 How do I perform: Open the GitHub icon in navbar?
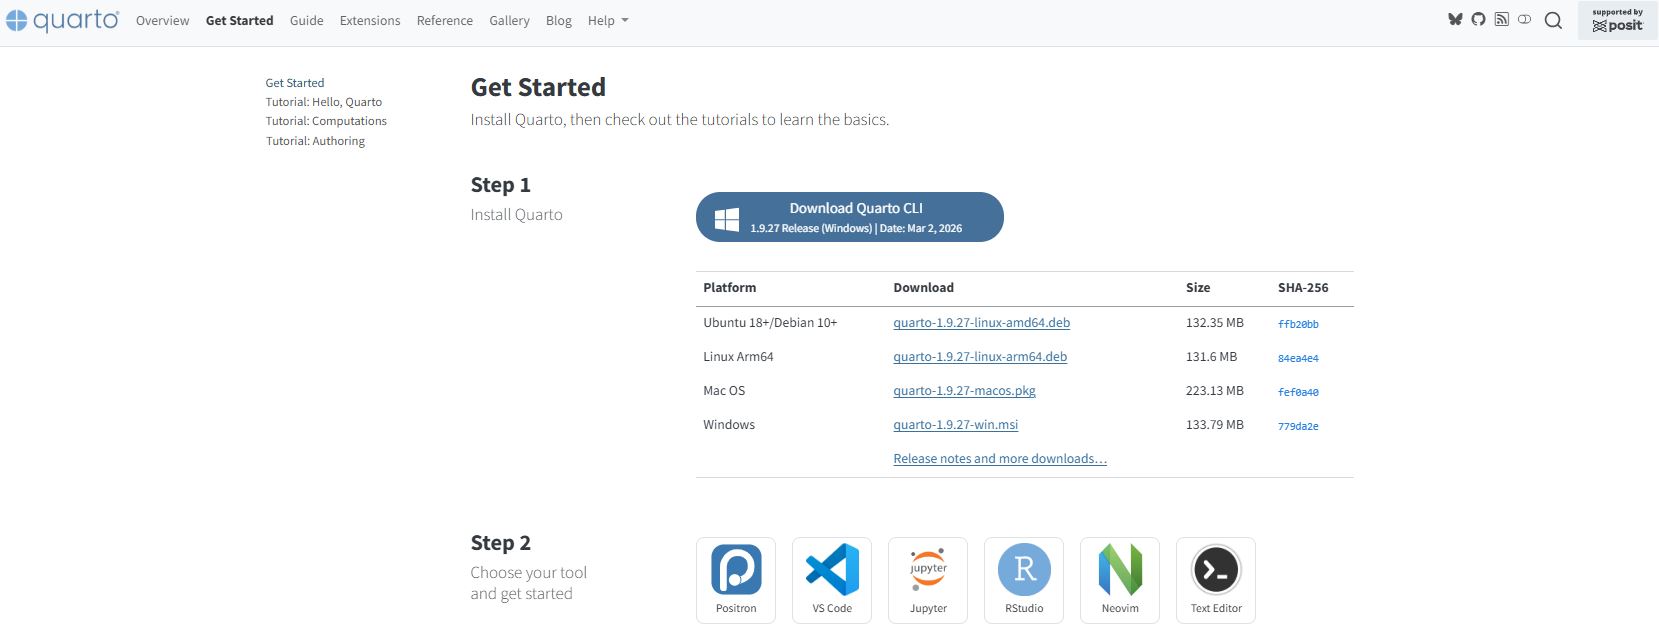(x=1478, y=19)
